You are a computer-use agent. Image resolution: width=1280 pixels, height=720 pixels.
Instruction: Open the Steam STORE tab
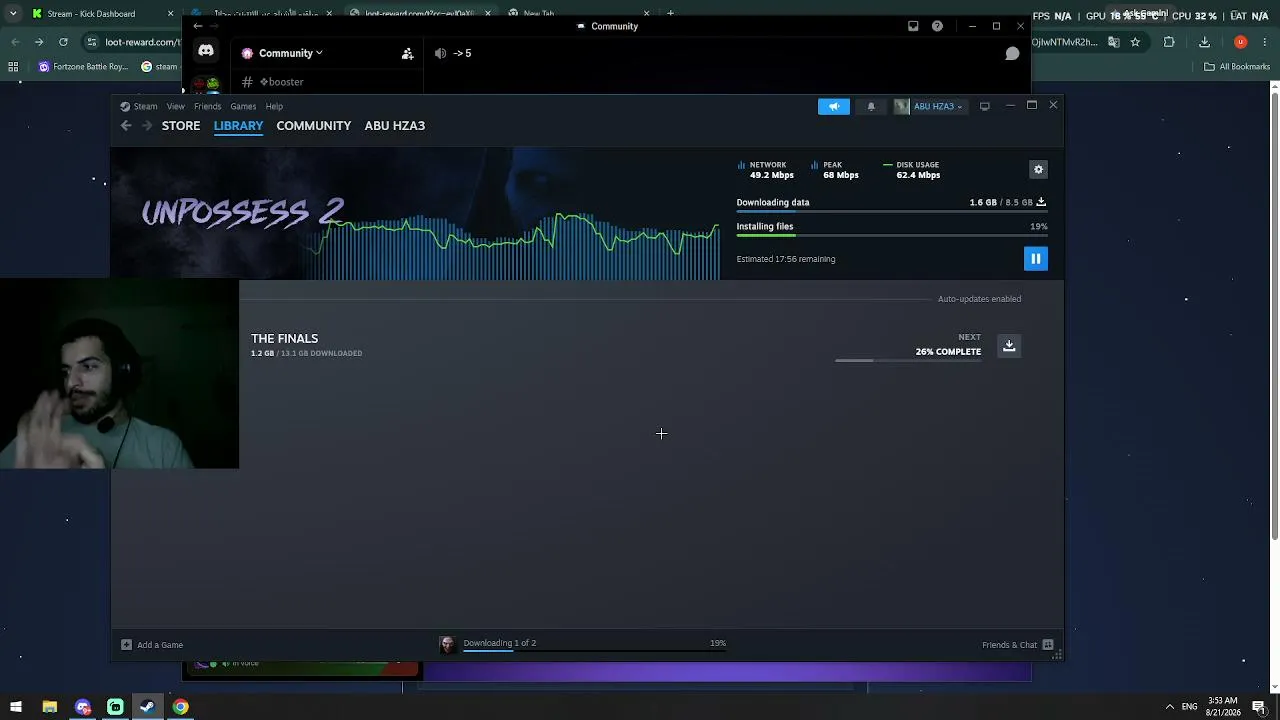tap(181, 126)
